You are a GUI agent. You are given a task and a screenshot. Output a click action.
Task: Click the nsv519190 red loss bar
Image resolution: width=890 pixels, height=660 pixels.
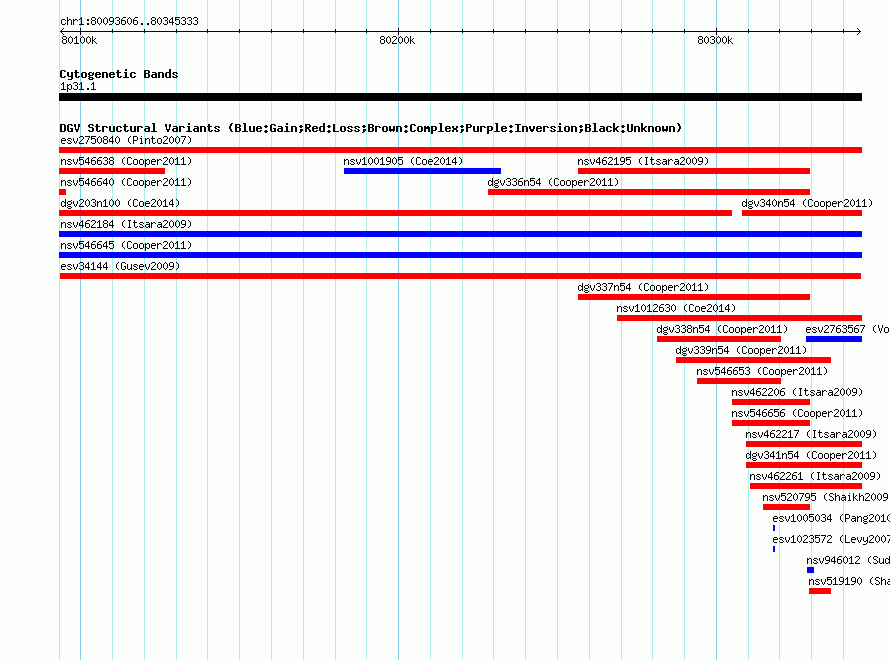click(820, 591)
